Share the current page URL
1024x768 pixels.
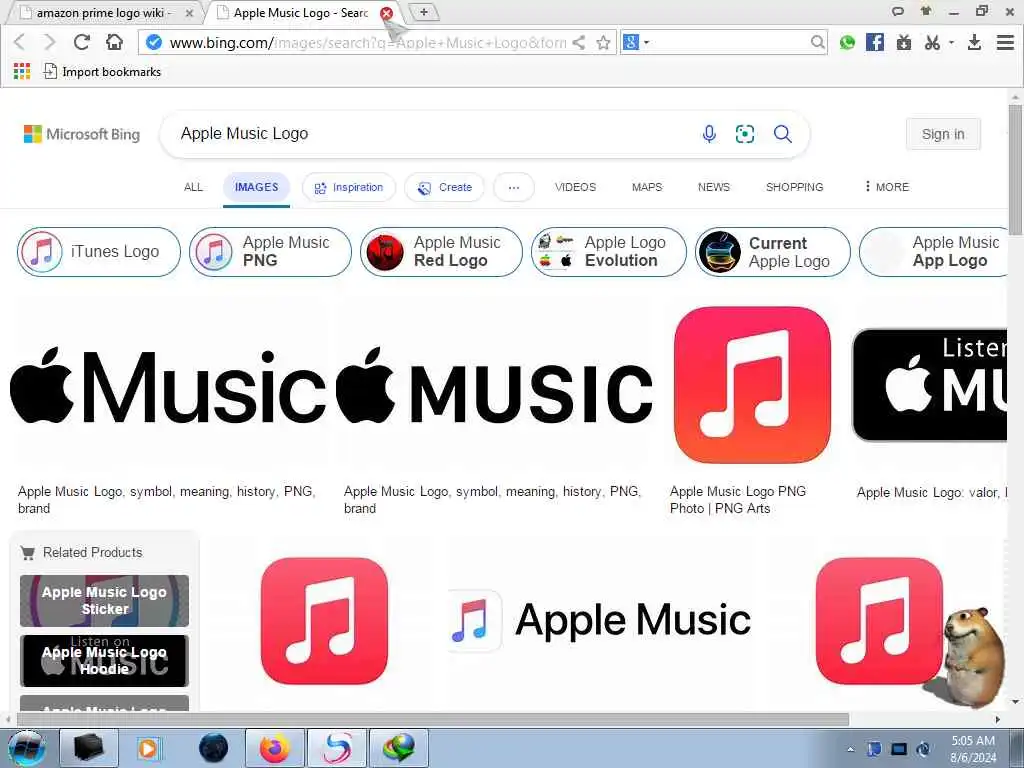(579, 42)
